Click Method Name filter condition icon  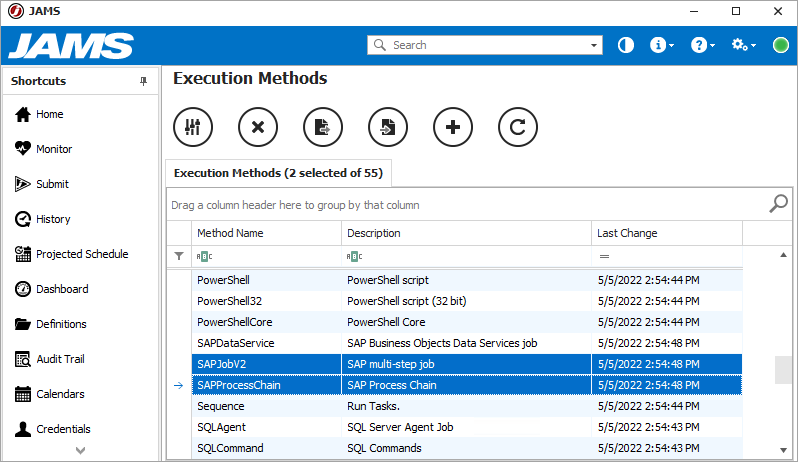point(205,256)
